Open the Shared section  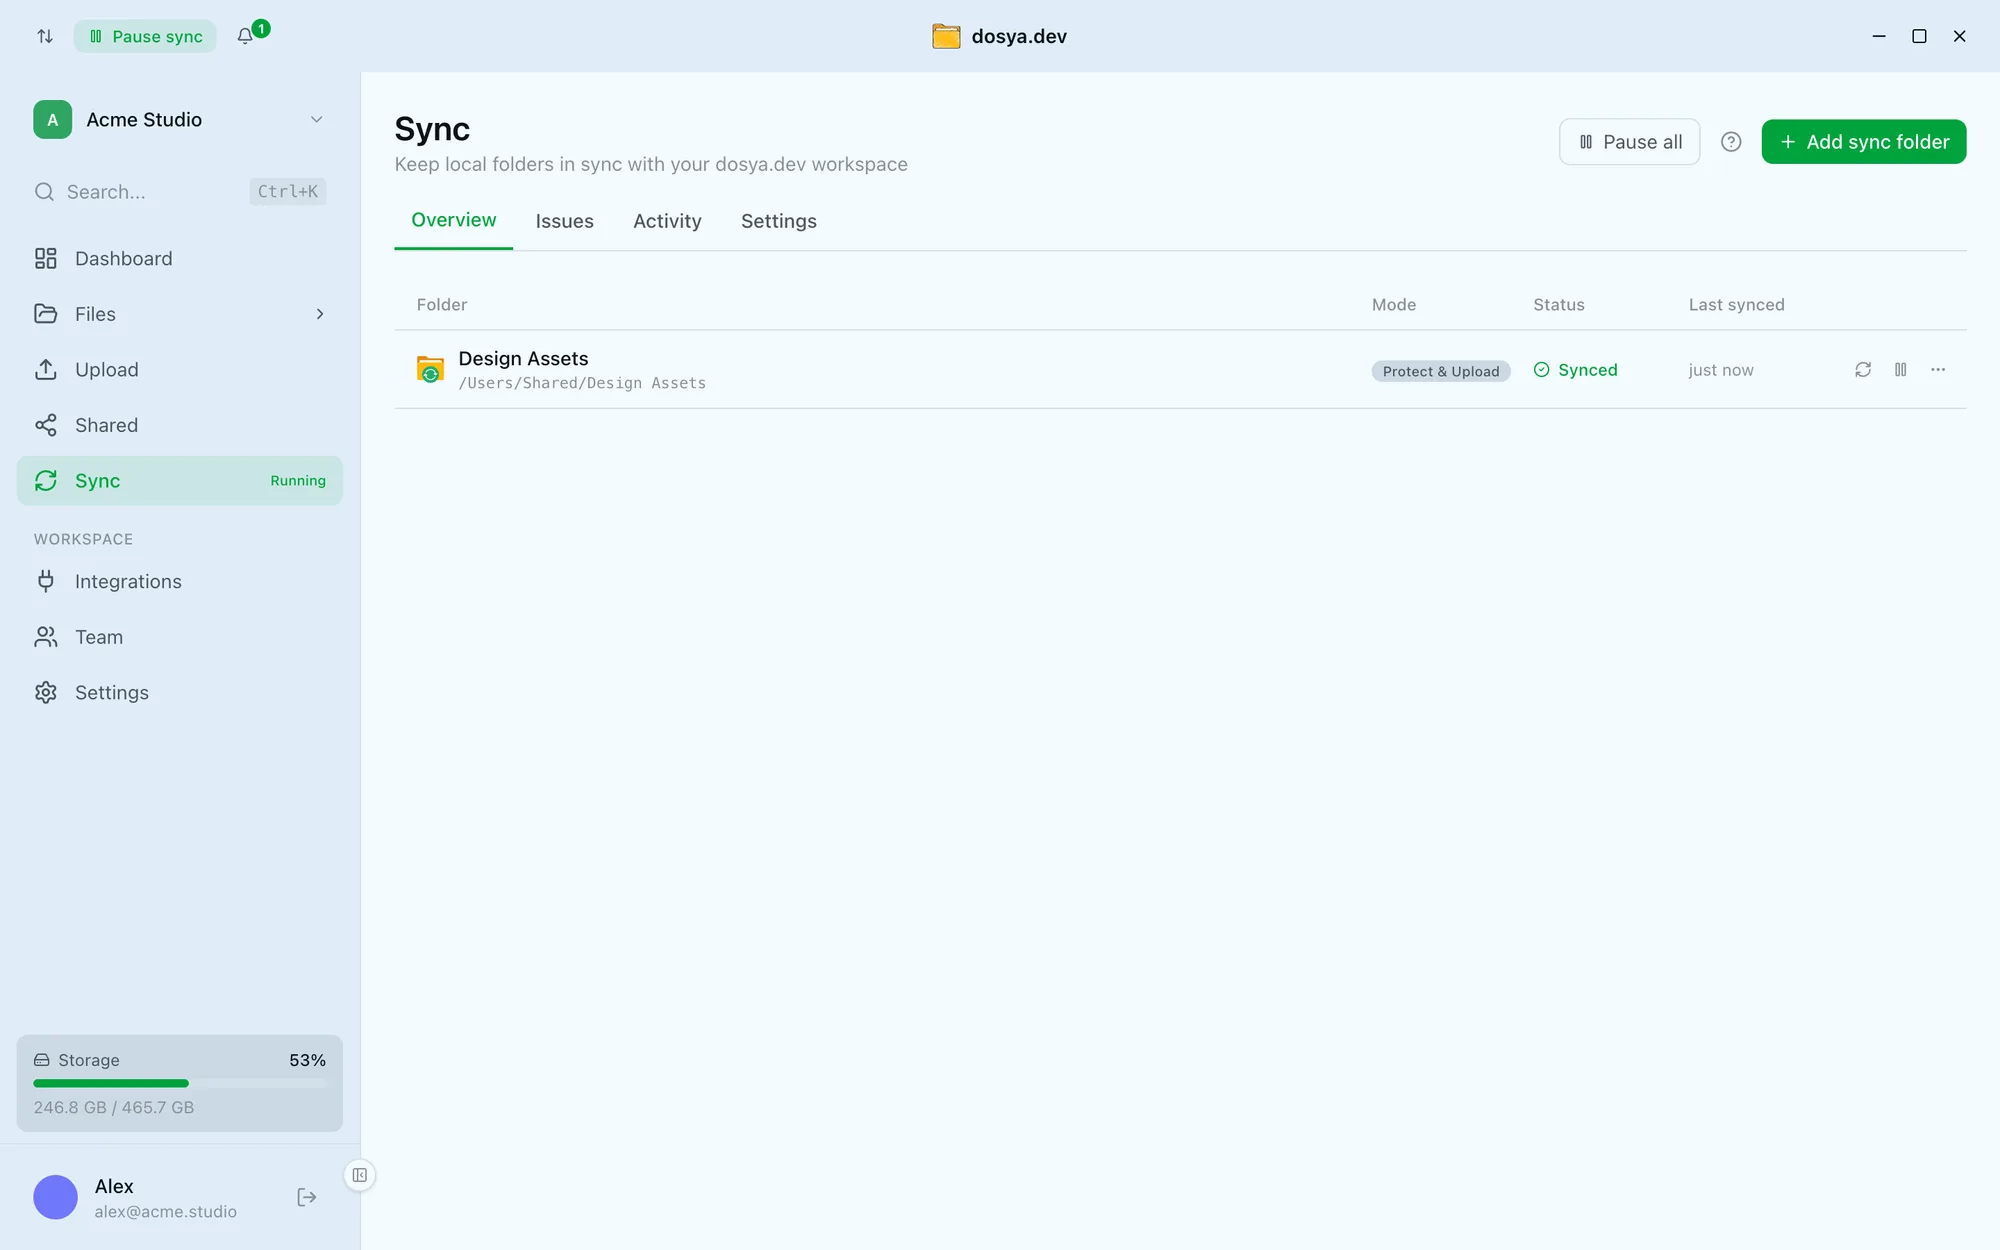(180, 425)
